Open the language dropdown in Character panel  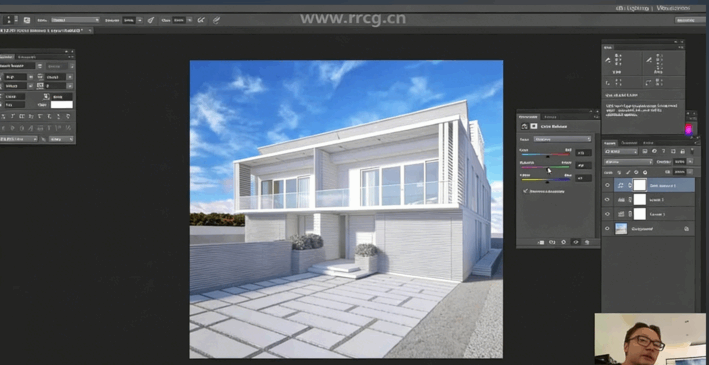[x=18, y=139]
